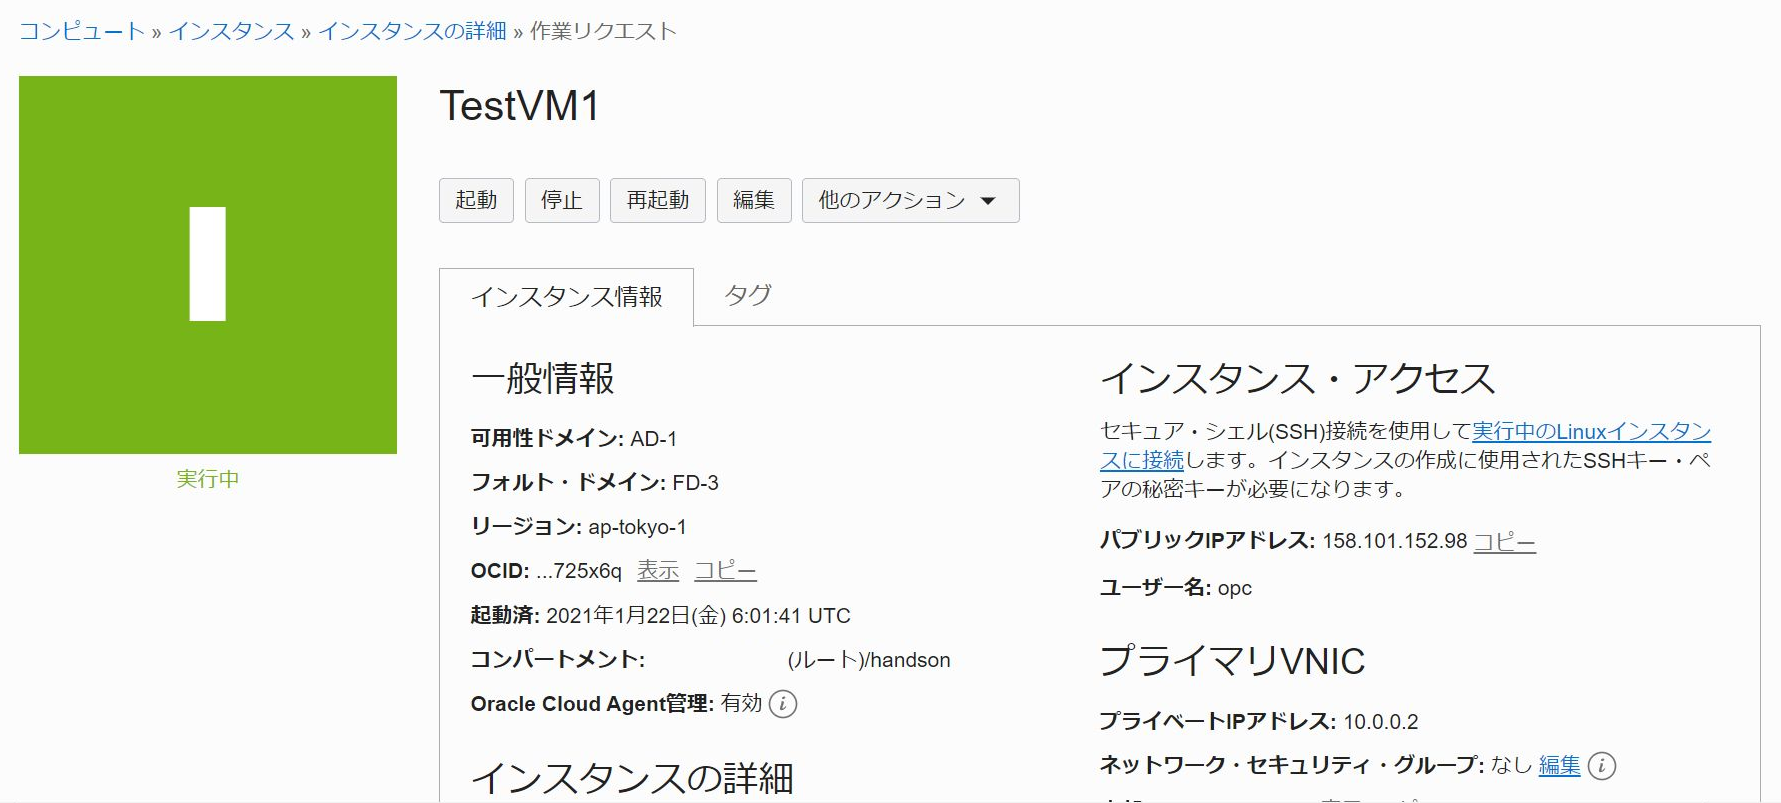Click info icon next to ネットワーク・セキュリティ・グループ
The width and height of the screenshot is (1781, 803).
pos(1601,766)
